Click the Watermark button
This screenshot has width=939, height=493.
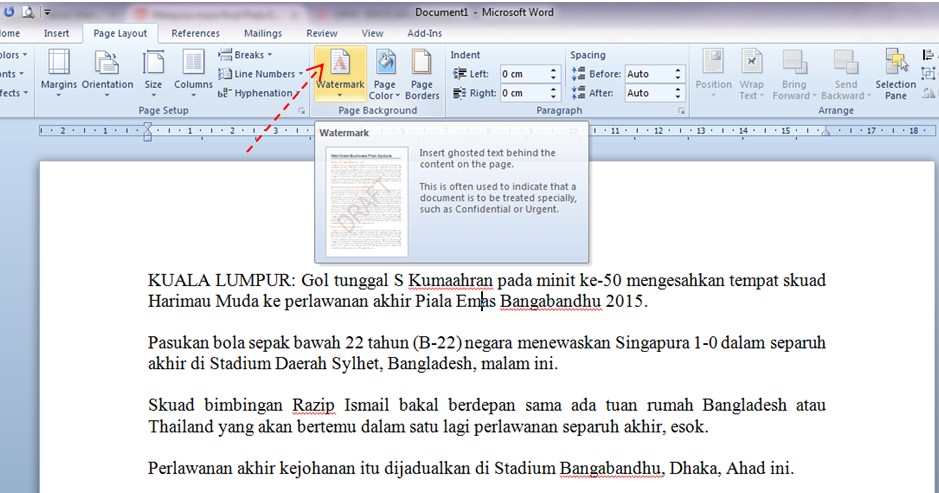pos(340,73)
